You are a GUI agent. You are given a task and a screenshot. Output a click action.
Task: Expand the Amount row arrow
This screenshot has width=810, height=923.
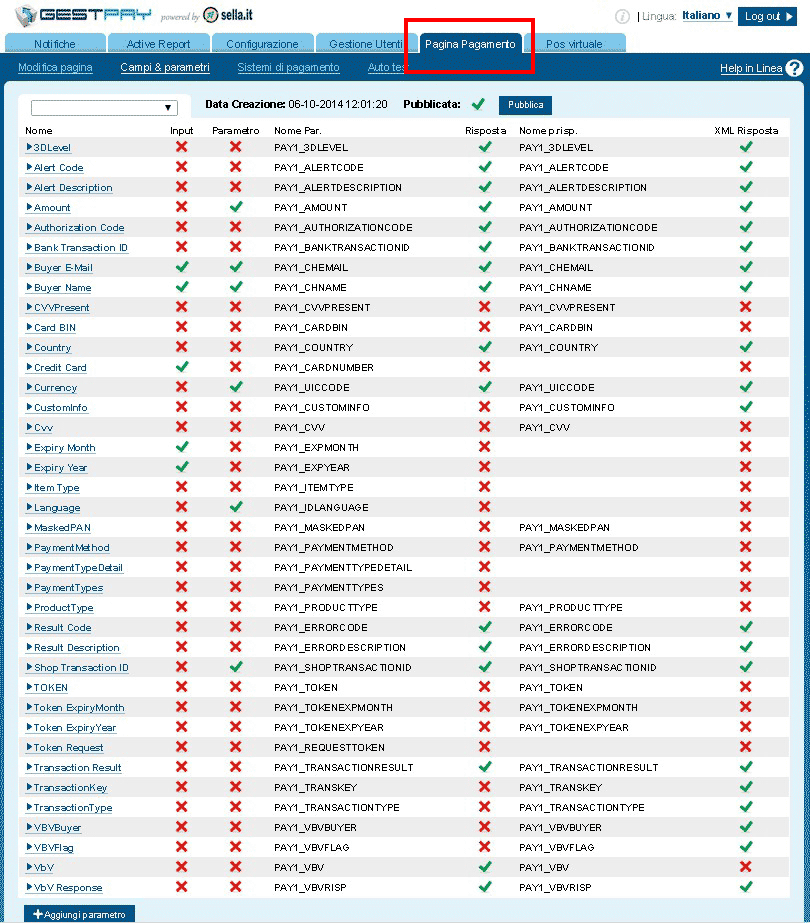point(29,207)
